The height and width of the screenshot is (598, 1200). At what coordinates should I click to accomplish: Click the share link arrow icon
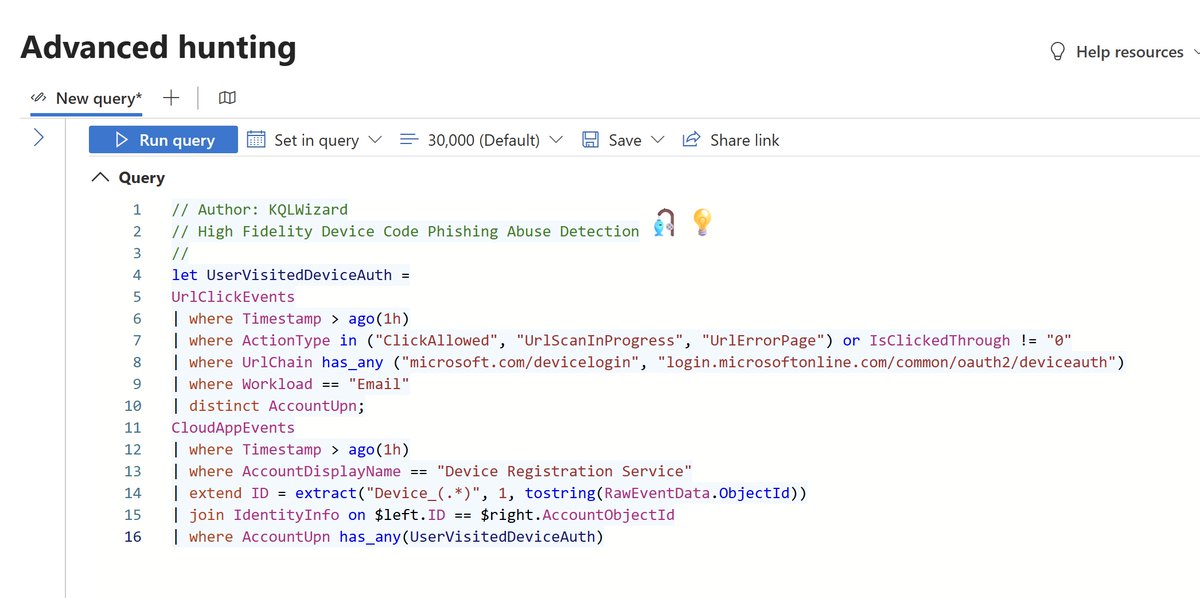691,140
